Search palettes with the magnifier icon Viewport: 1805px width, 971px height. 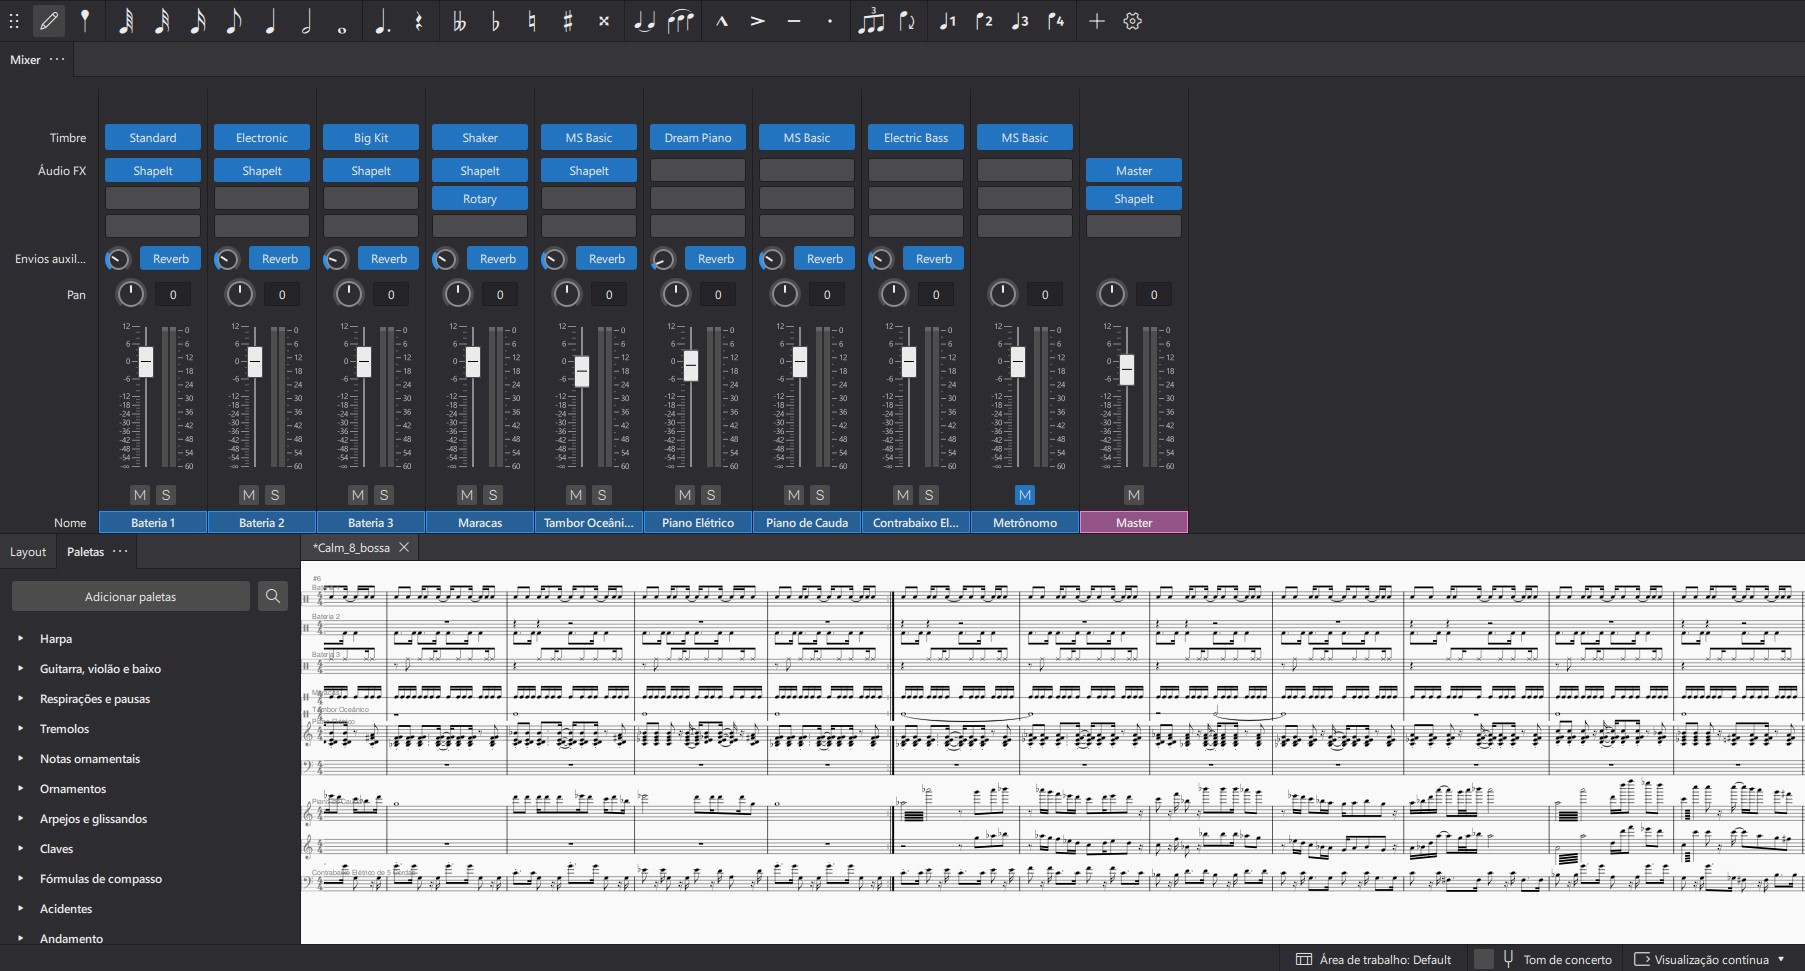(x=272, y=596)
